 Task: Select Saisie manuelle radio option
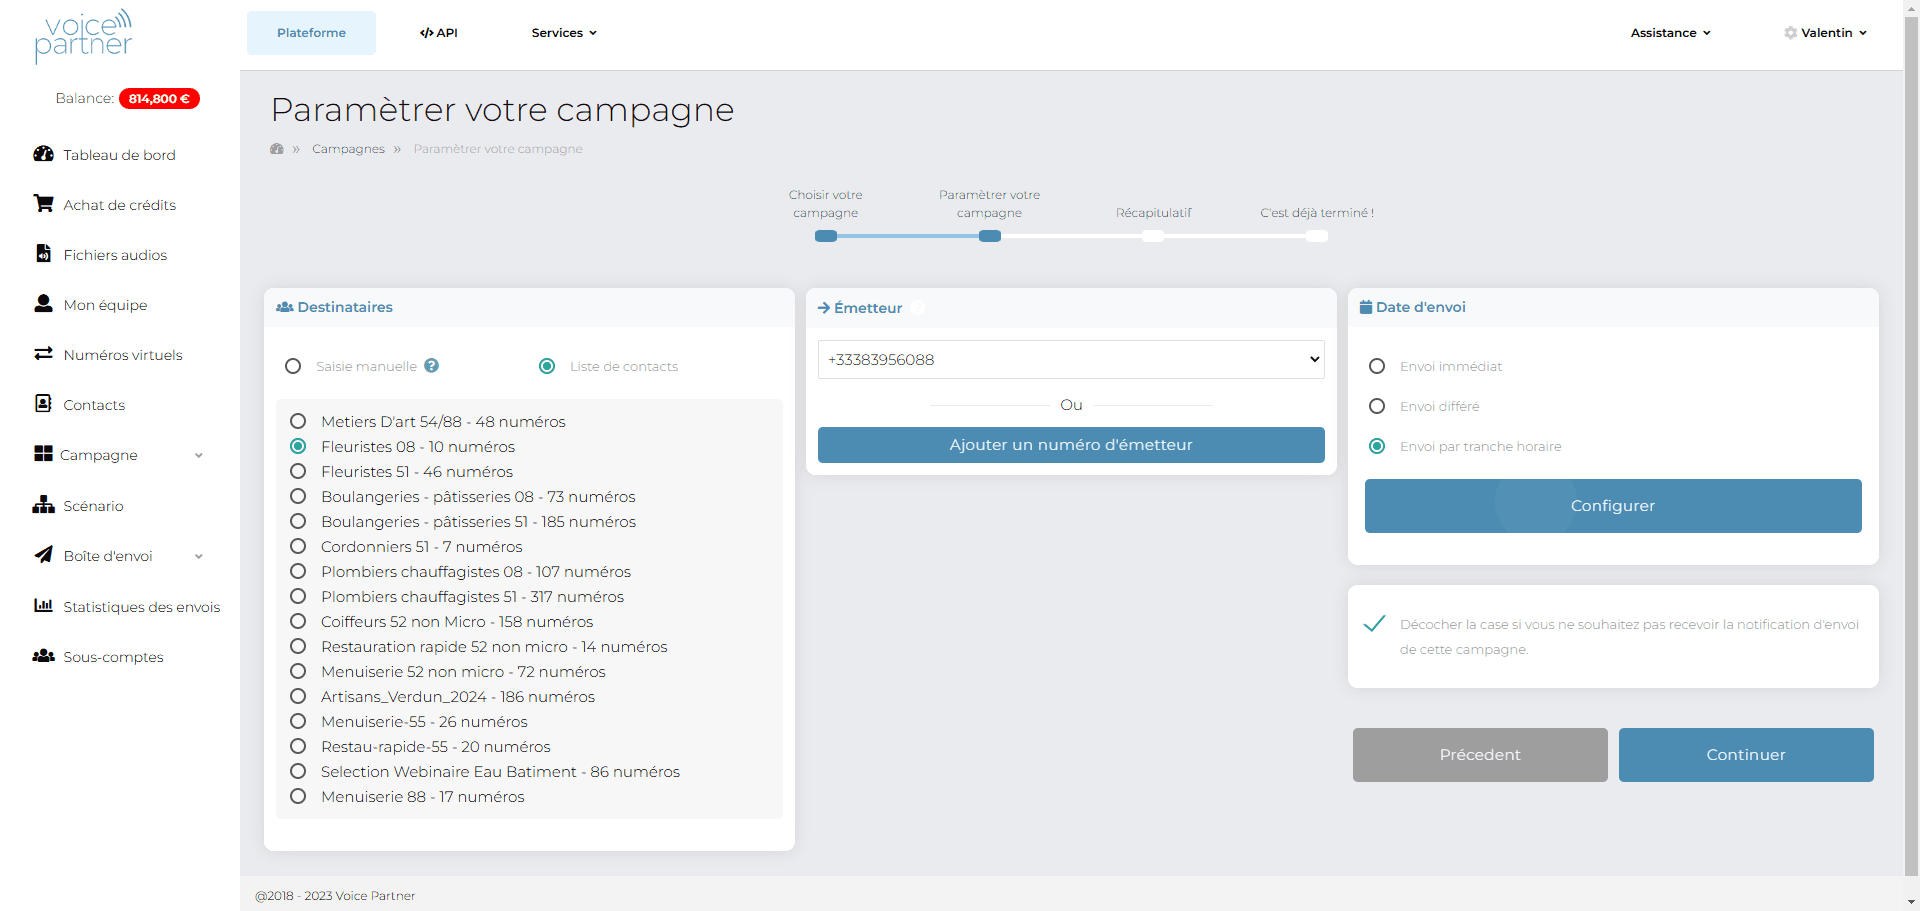pos(293,366)
